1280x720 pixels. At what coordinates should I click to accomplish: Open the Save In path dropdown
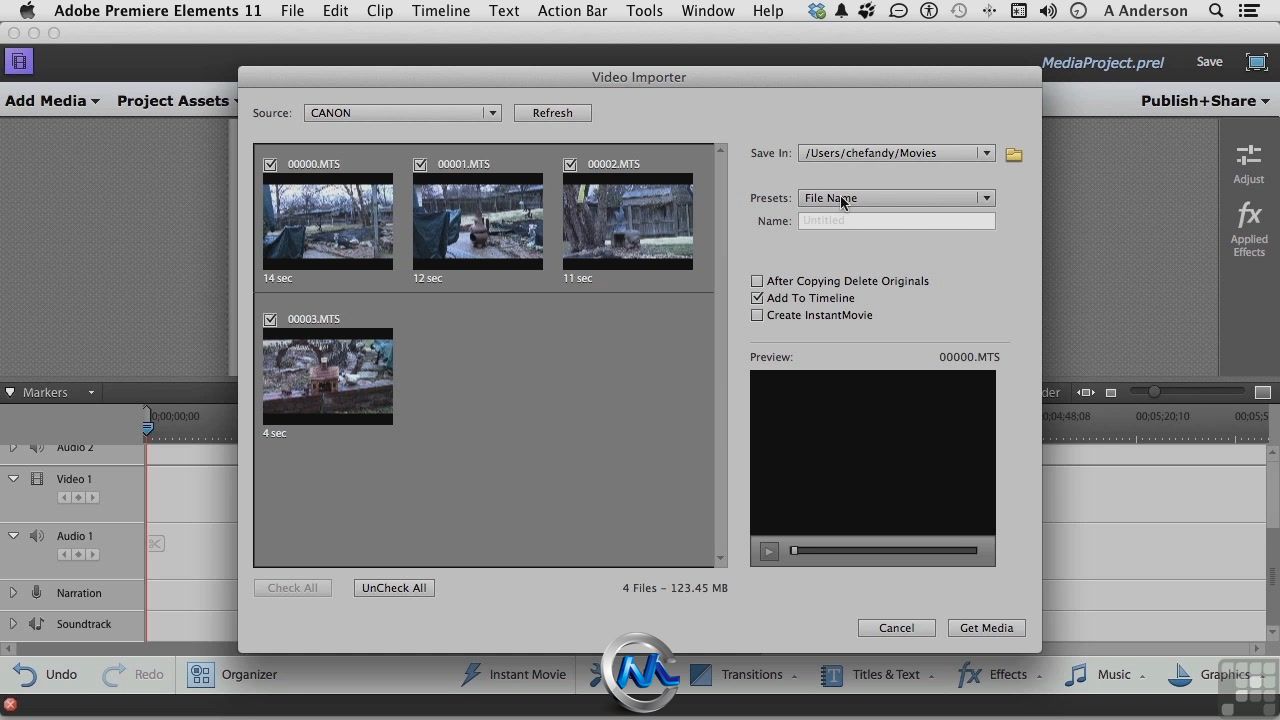(896, 153)
